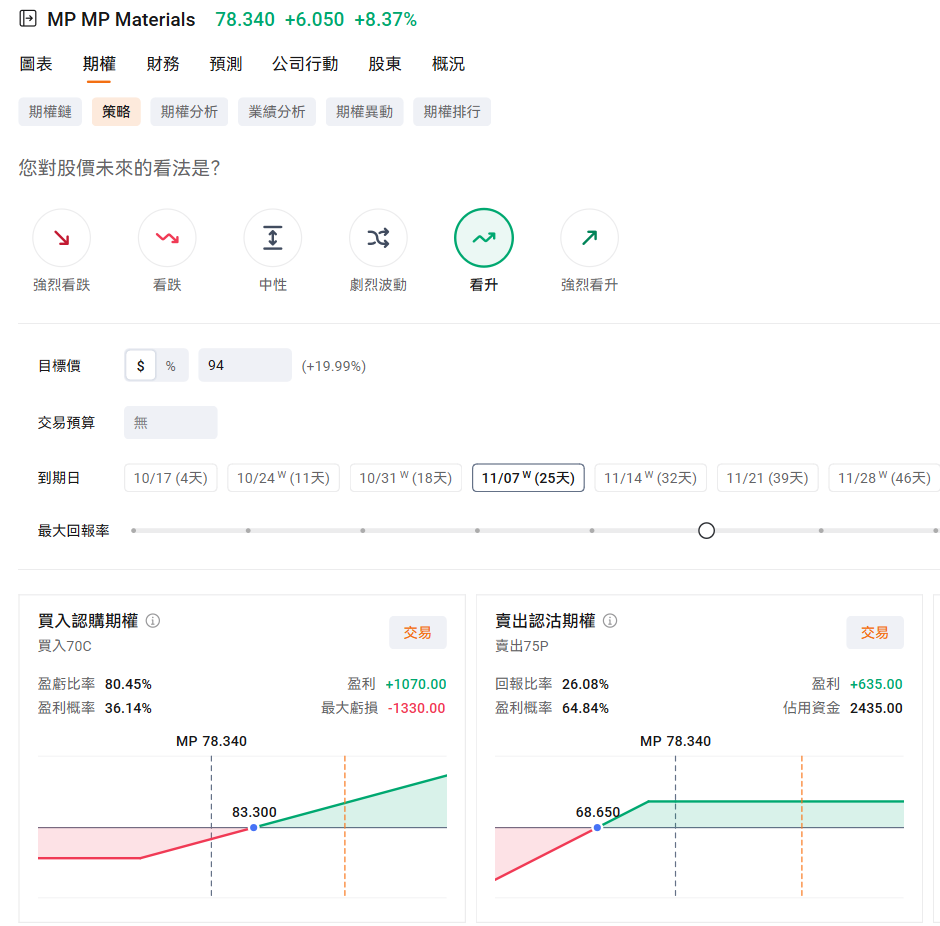Open the 期權鏈 sub-tab
Viewport: 940px width, 926px height.
[50, 112]
